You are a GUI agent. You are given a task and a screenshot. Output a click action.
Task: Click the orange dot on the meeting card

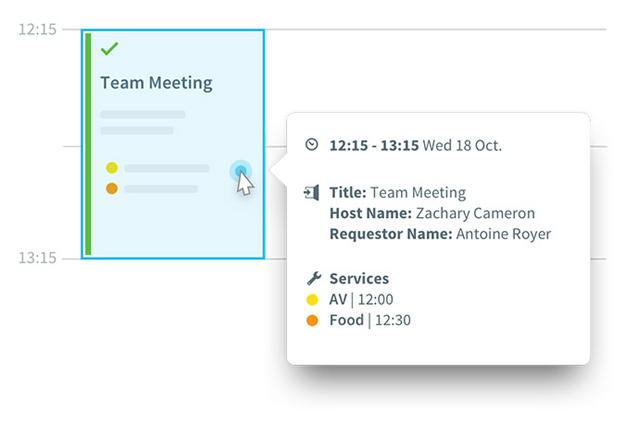112,188
